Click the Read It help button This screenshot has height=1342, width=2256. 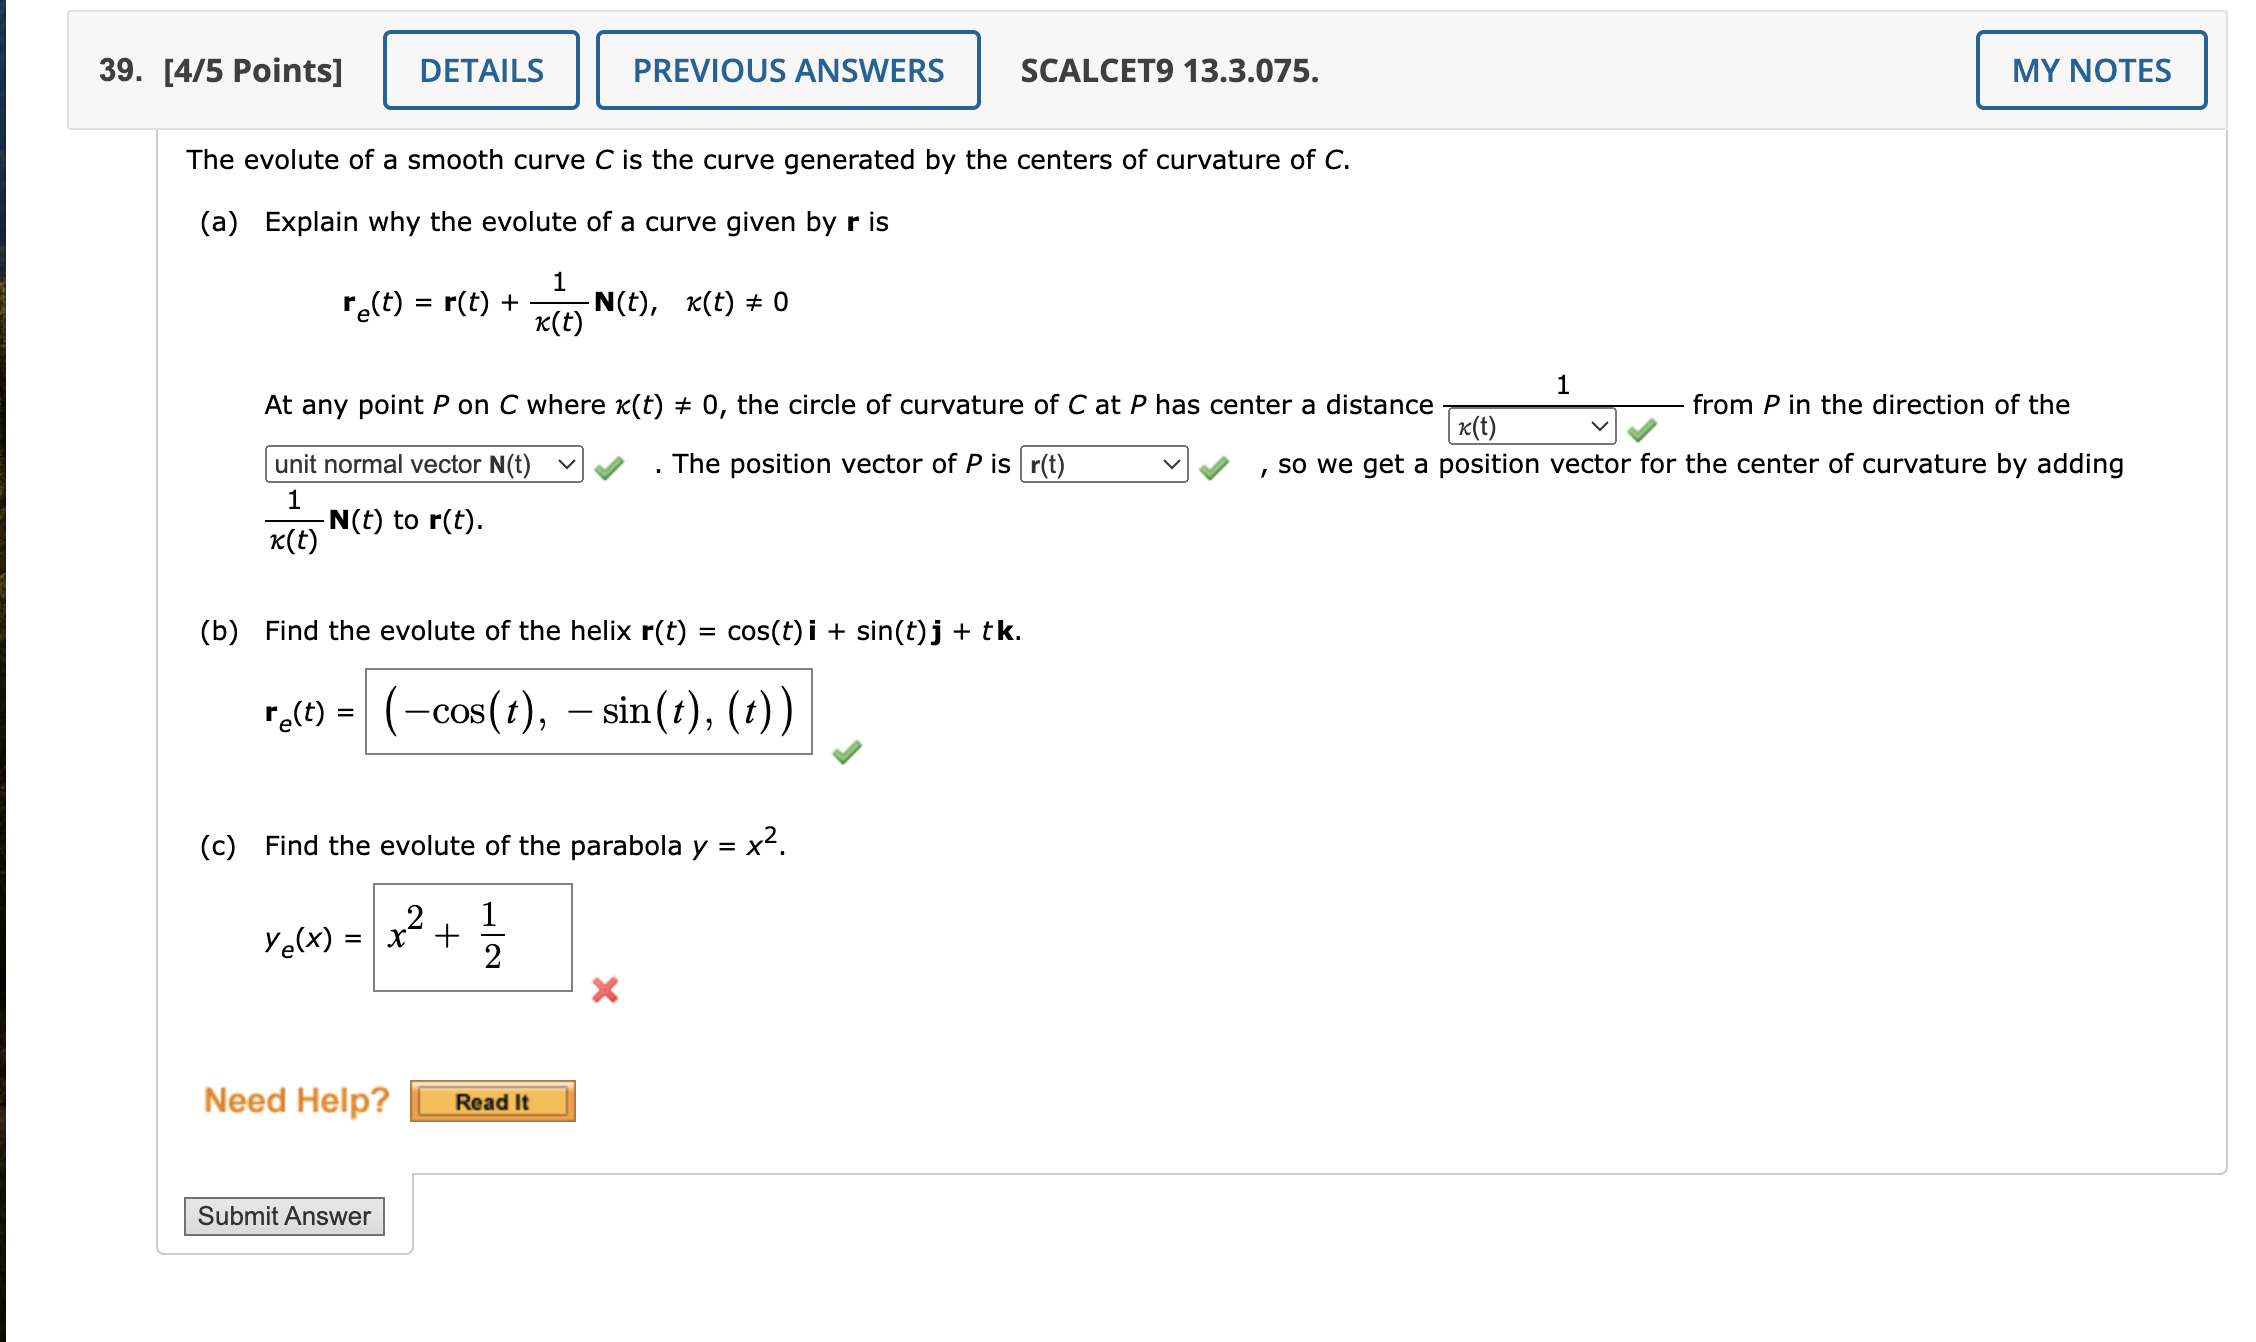pos(491,1101)
